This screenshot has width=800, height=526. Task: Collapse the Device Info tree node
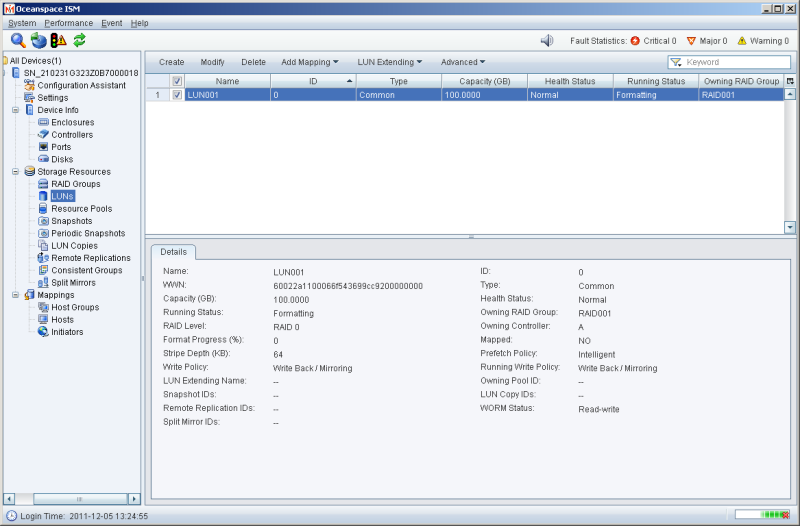(x=16, y=110)
